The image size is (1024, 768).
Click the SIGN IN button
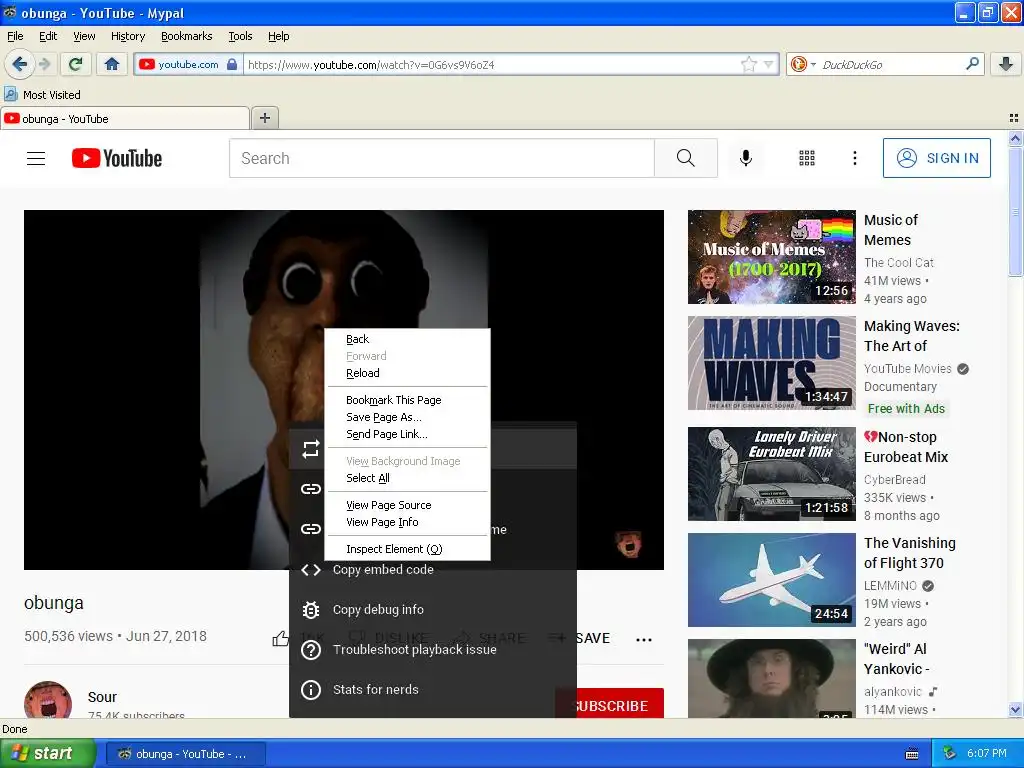(x=936, y=158)
